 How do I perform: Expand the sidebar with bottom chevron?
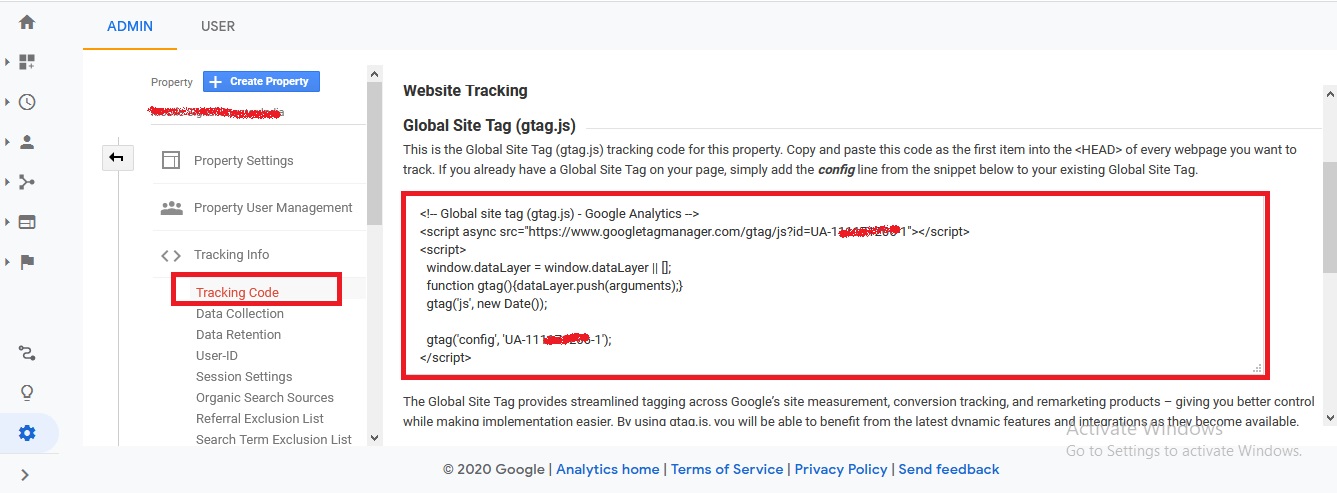(x=25, y=475)
